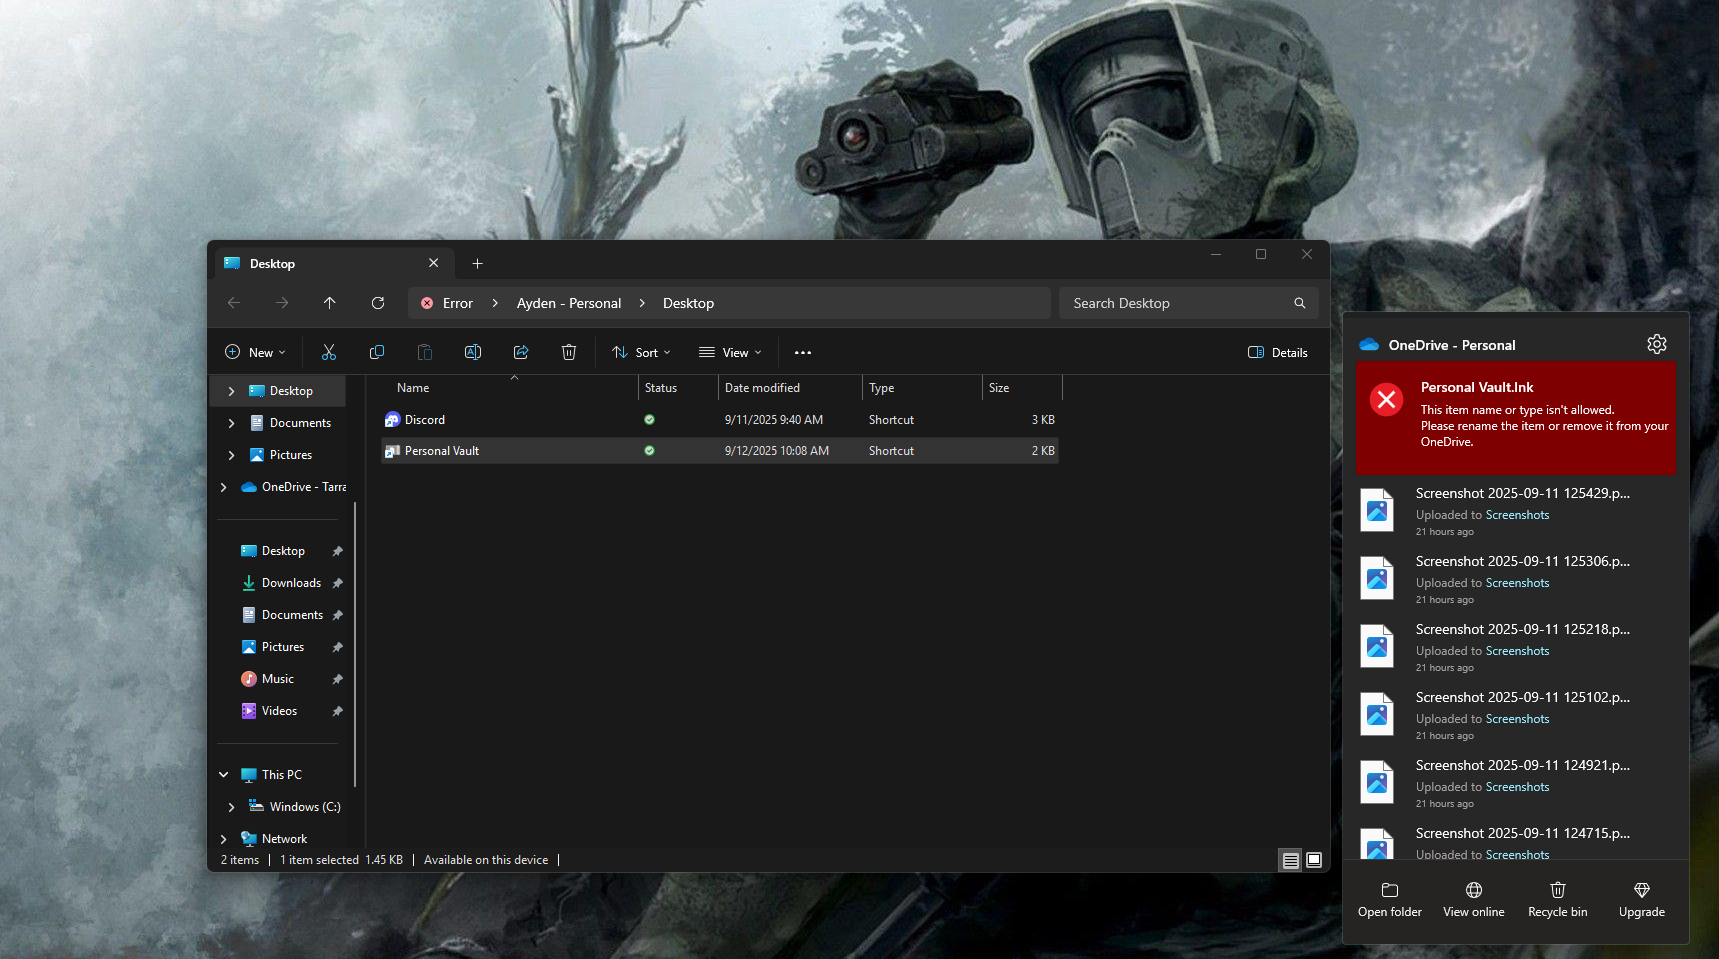Toggle the Details pane button
The height and width of the screenshot is (959, 1719).
click(1278, 352)
